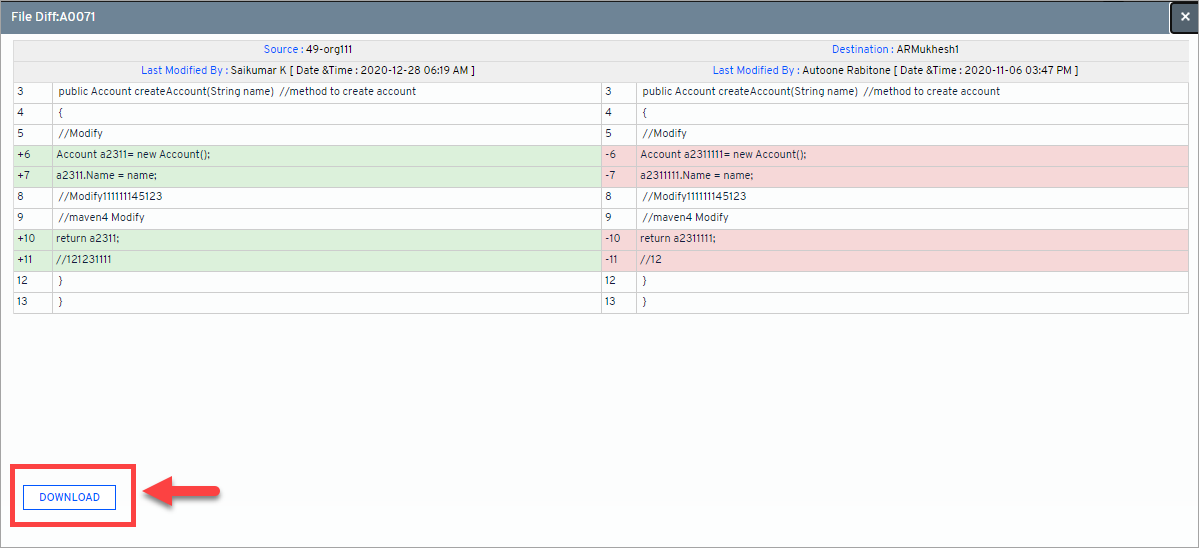Click removed line 'a2311111.Name = name;'
This screenshot has height=548, width=1199.
[698, 175]
